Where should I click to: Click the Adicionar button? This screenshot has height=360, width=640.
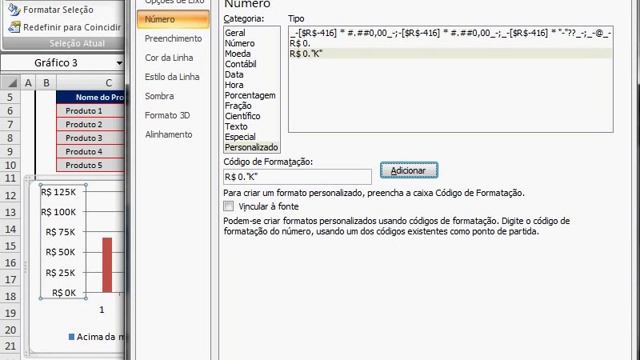(x=409, y=170)
